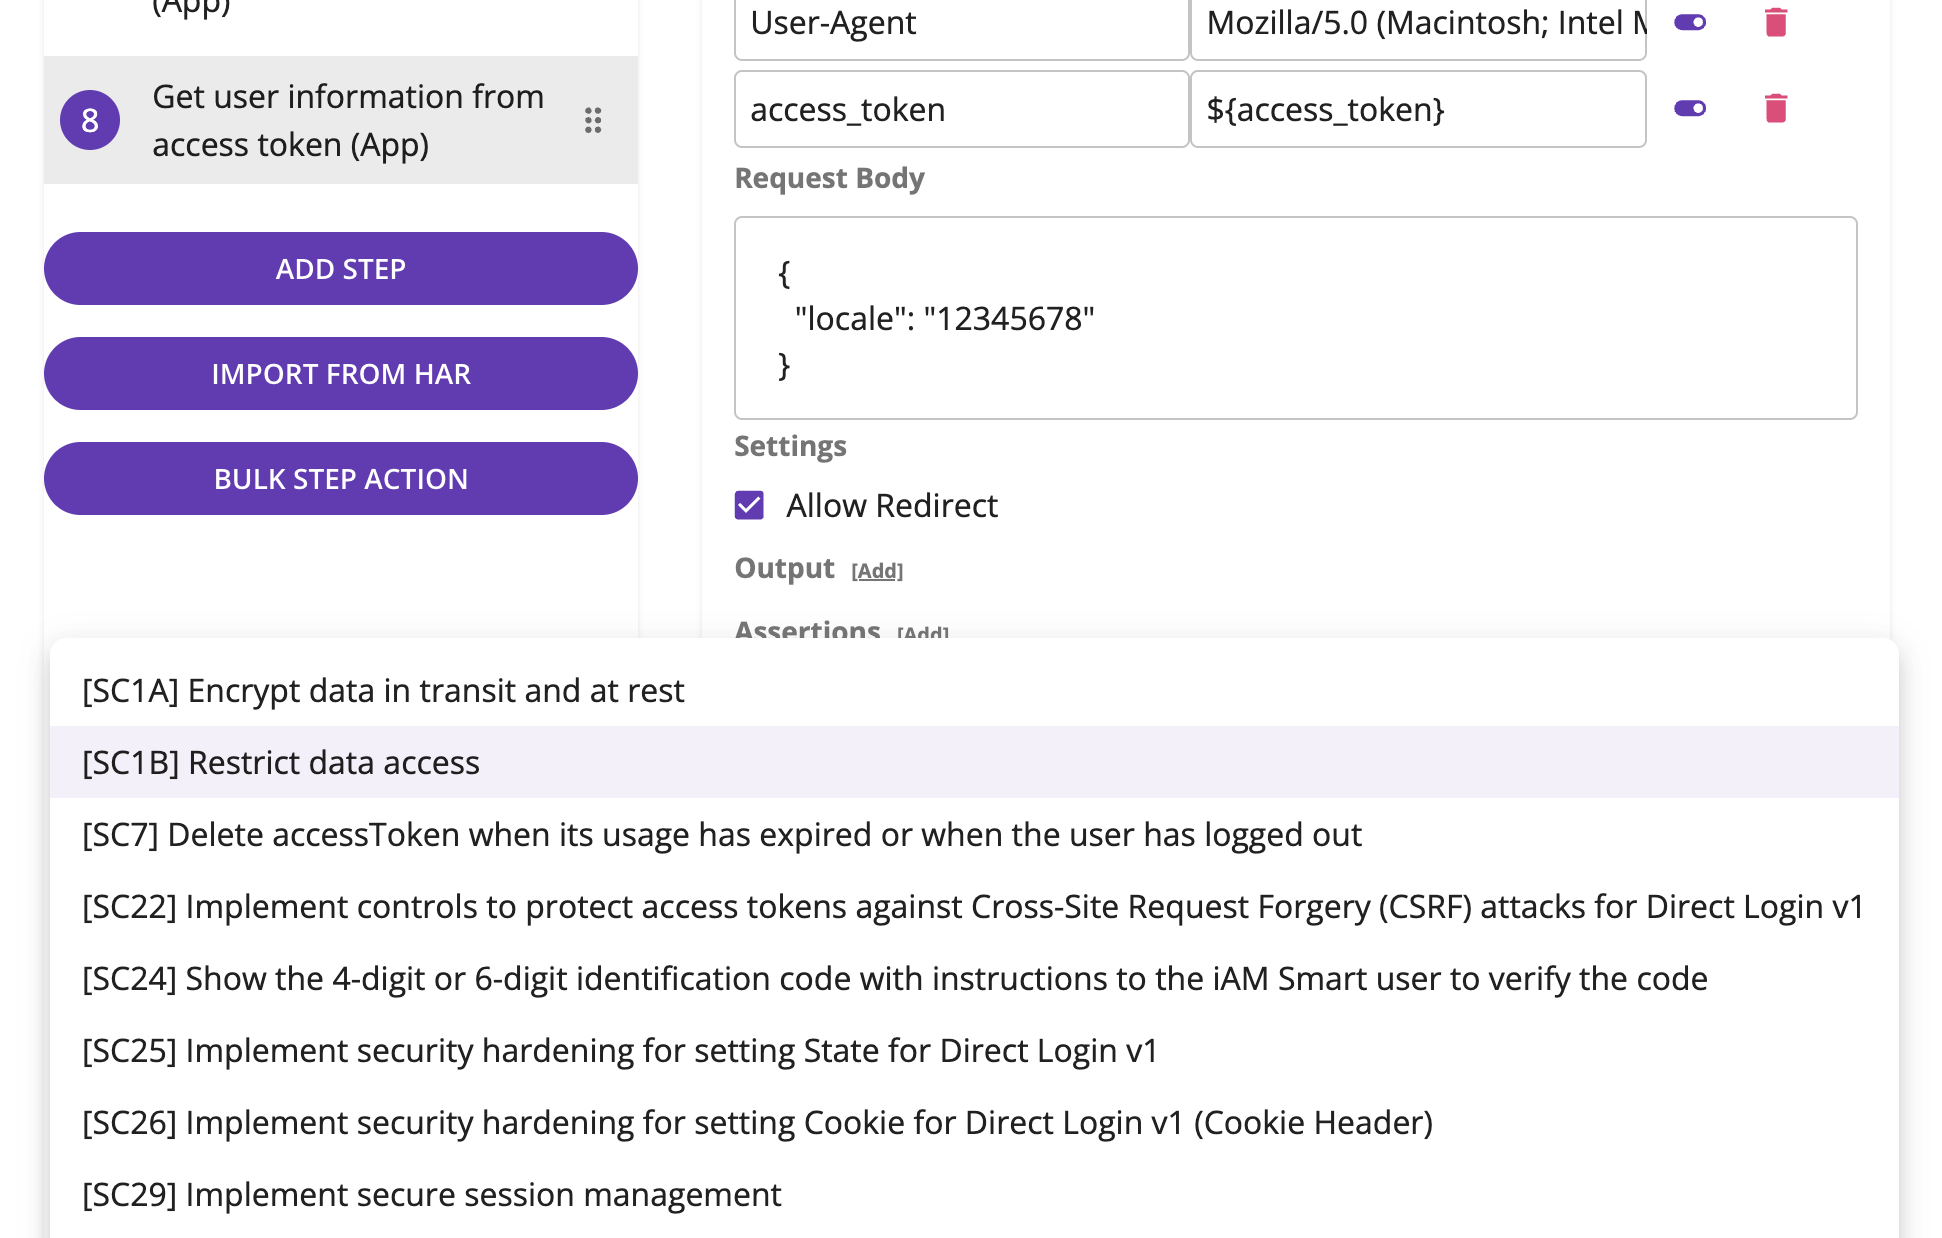Select SC1A Encrypt data in transit option
Image resolution: width=1942 pixels, height=1238 pixels.
383,690
